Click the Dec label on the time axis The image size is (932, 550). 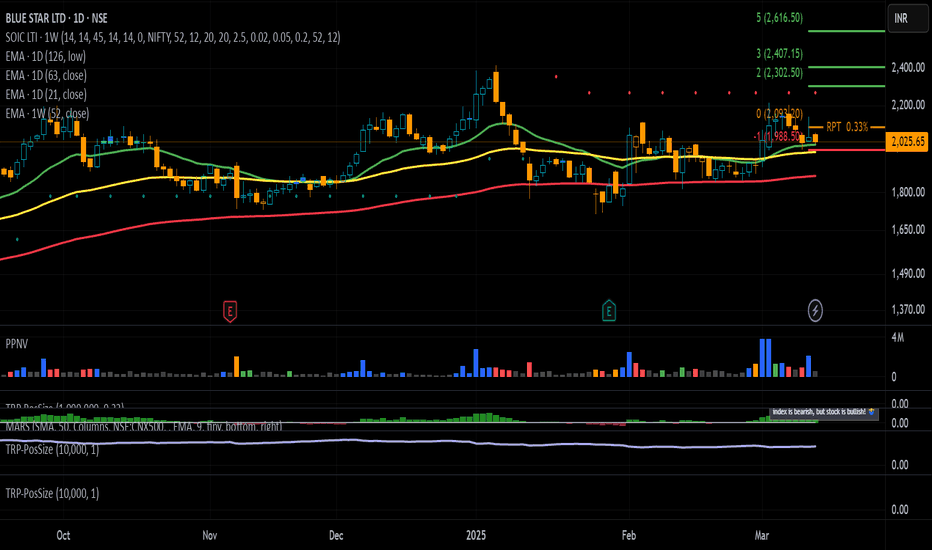336,535
